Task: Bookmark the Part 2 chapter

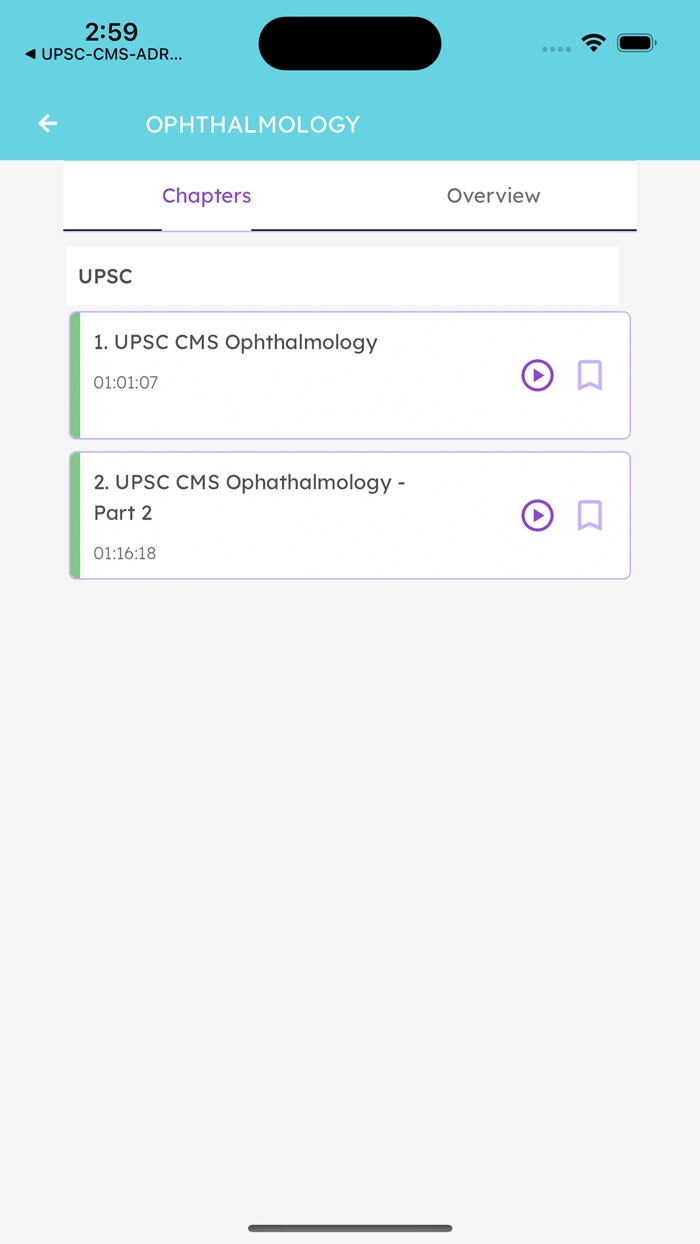Action: tap(589, 516)
